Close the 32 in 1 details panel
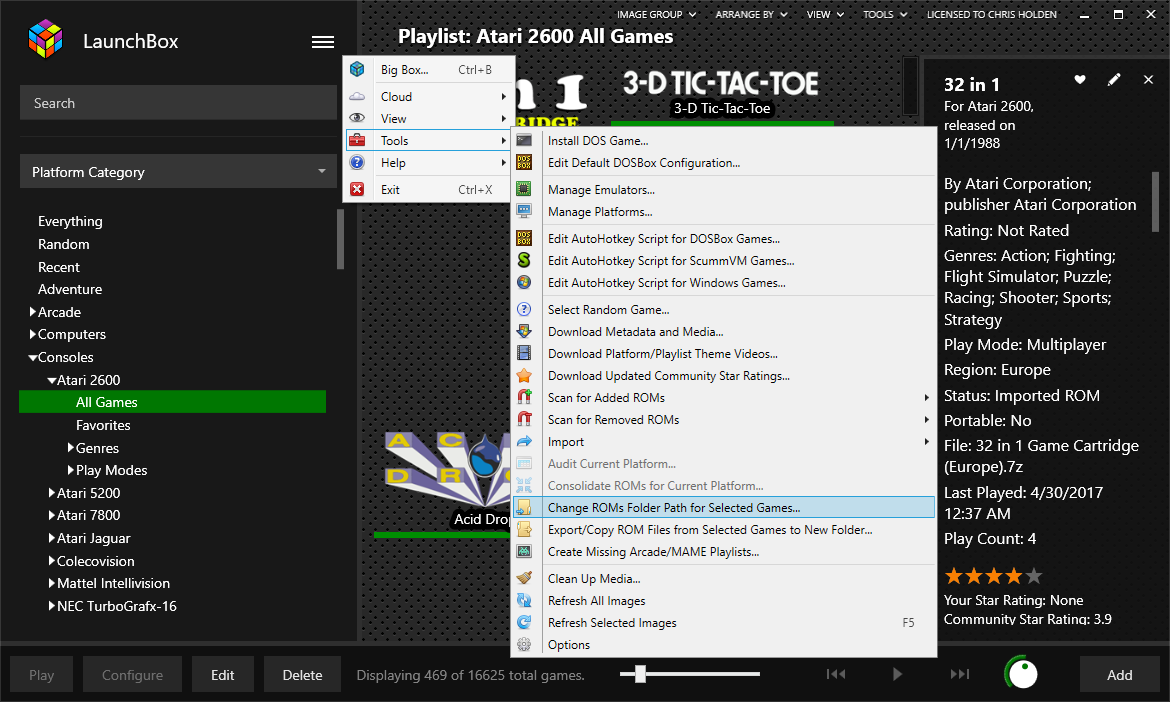 coord(1148,79)
